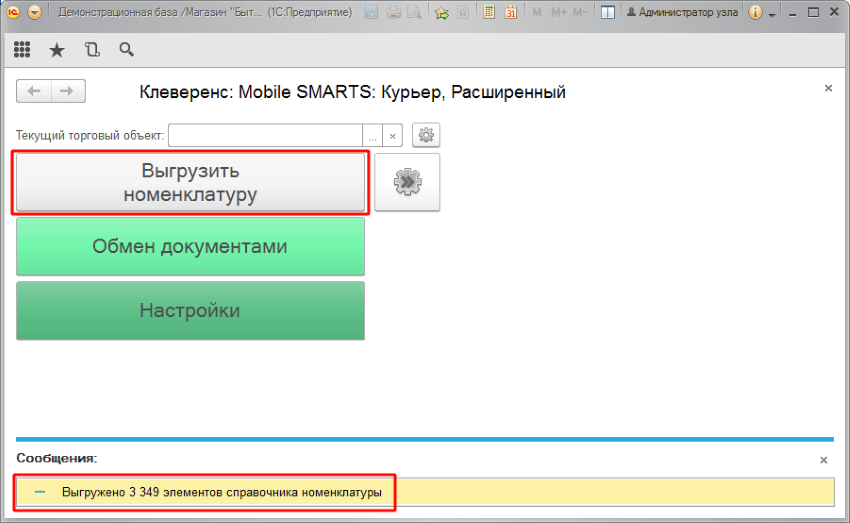This screenshot has height=523, width=850.
Task: Close the Сообщения panel
Action: click(823, 460)
